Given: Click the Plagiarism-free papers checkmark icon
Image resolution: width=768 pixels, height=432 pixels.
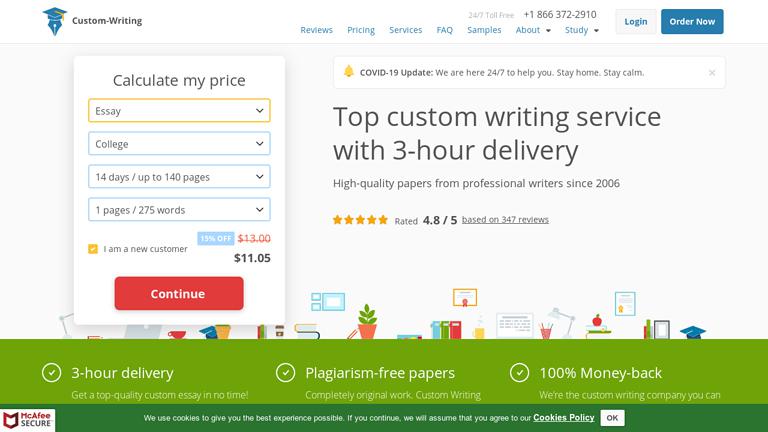Looking at the screenshot, I should 285,373.
